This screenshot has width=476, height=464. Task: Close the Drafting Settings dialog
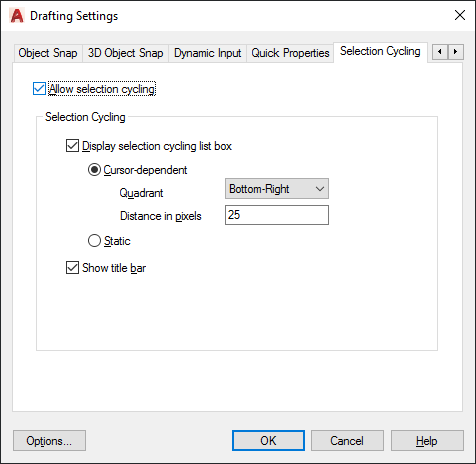pos(460,15)
